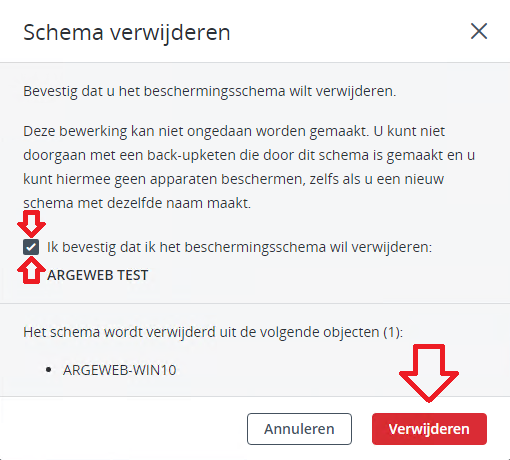Image resolution: width=510 pixels, height=460 pixels.
Task: Select the ARGEWEB-WIN10 object entry
Action: pyautogui.click(x=120, y=370)
